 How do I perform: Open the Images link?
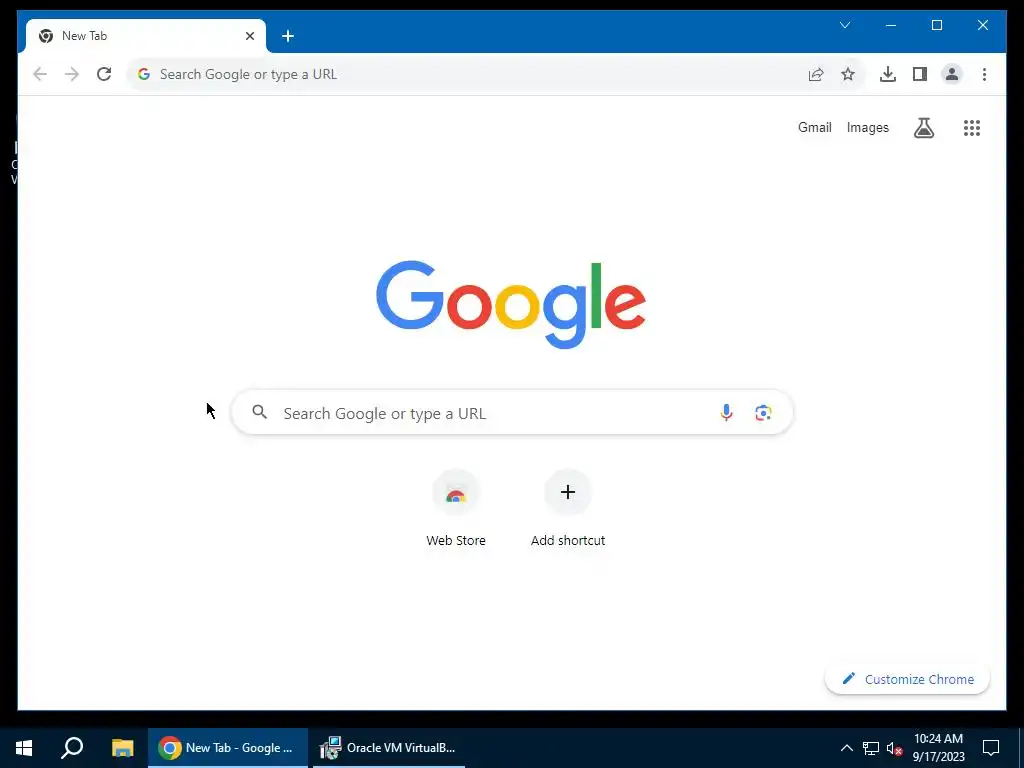[867, 127]
